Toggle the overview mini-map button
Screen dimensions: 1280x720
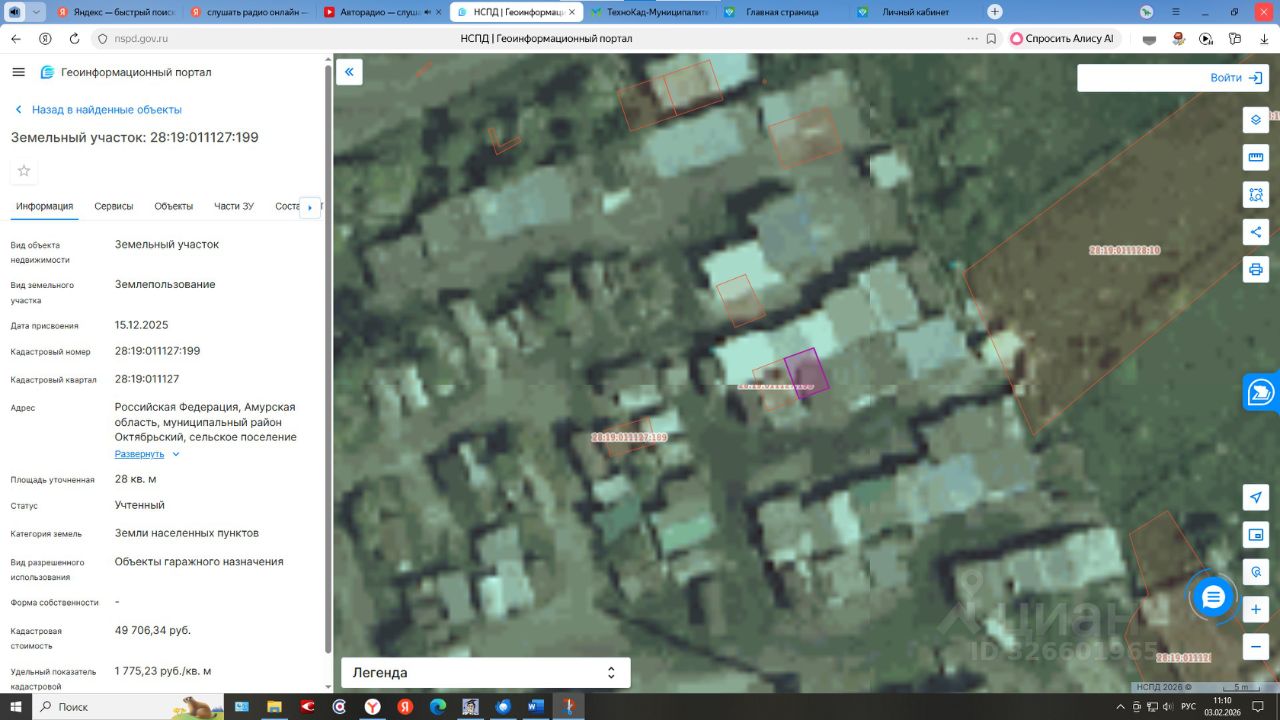point(1255,535)
